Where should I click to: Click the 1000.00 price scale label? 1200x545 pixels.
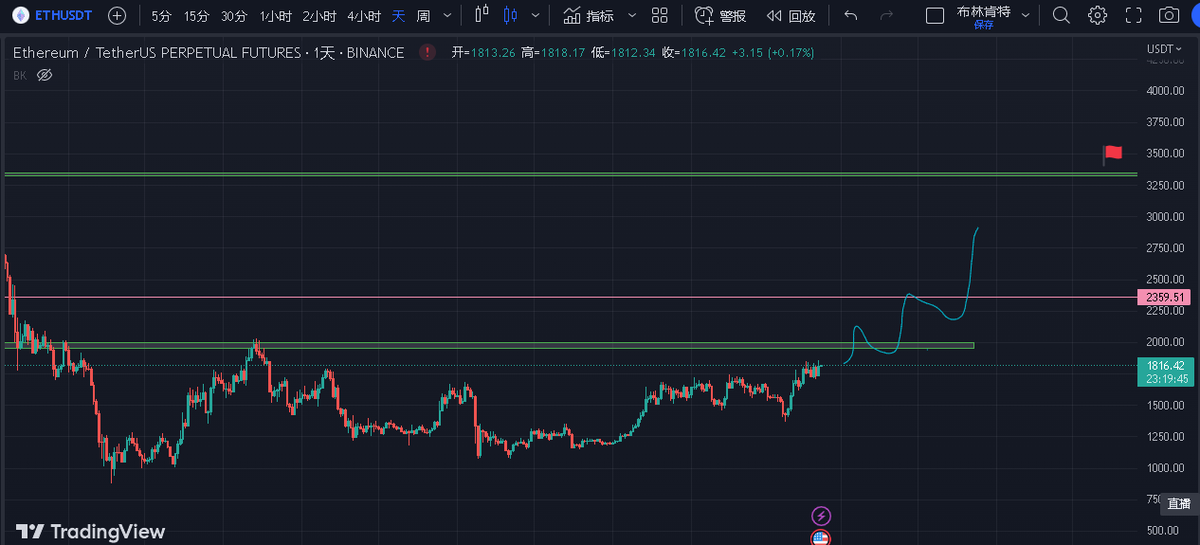pos(1165,468)
